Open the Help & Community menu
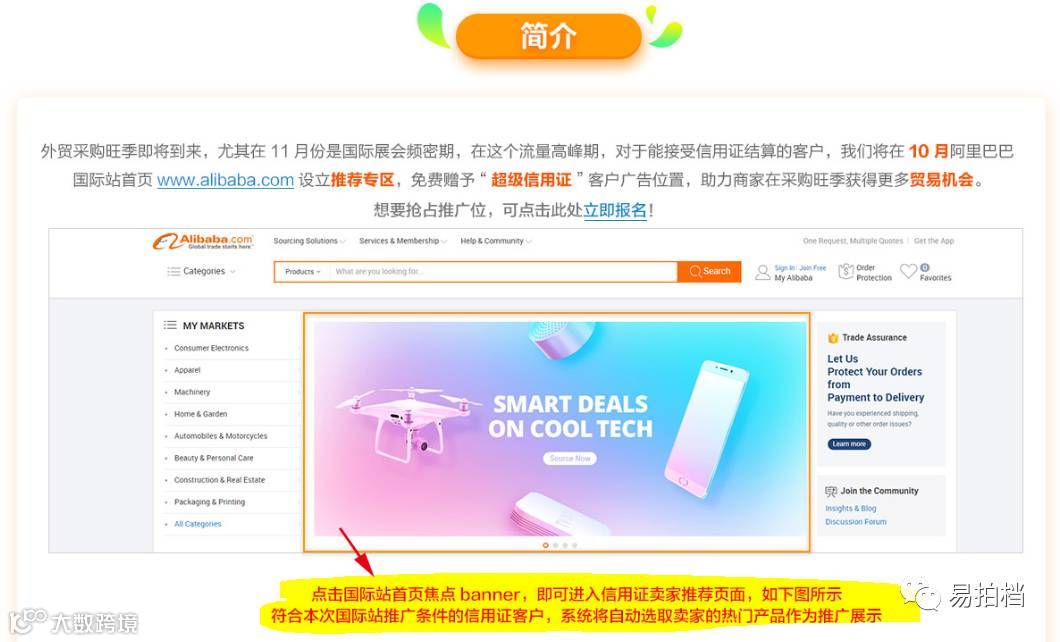This screenshot has height=642, width=1060. pos(496,241)
